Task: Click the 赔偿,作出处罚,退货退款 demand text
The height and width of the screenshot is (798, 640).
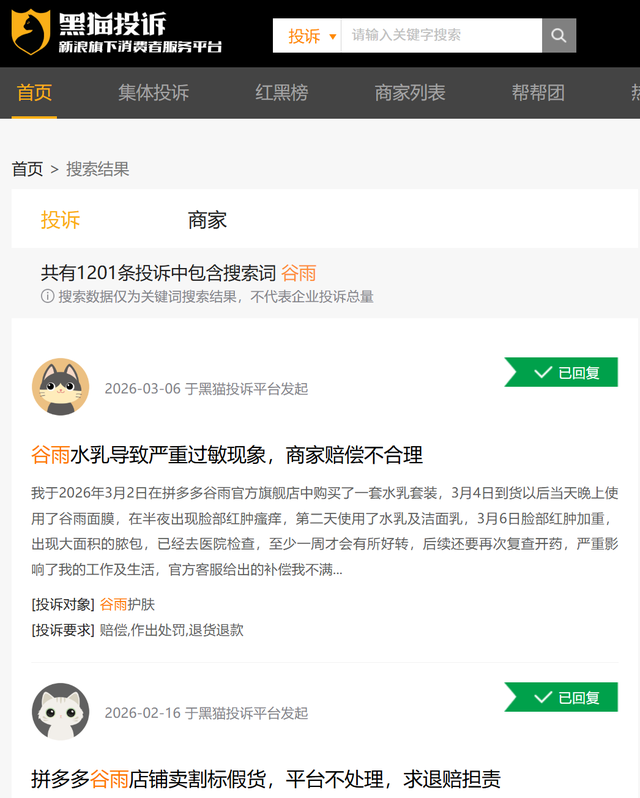Action: pyautogui.click(x=171, y=630)
